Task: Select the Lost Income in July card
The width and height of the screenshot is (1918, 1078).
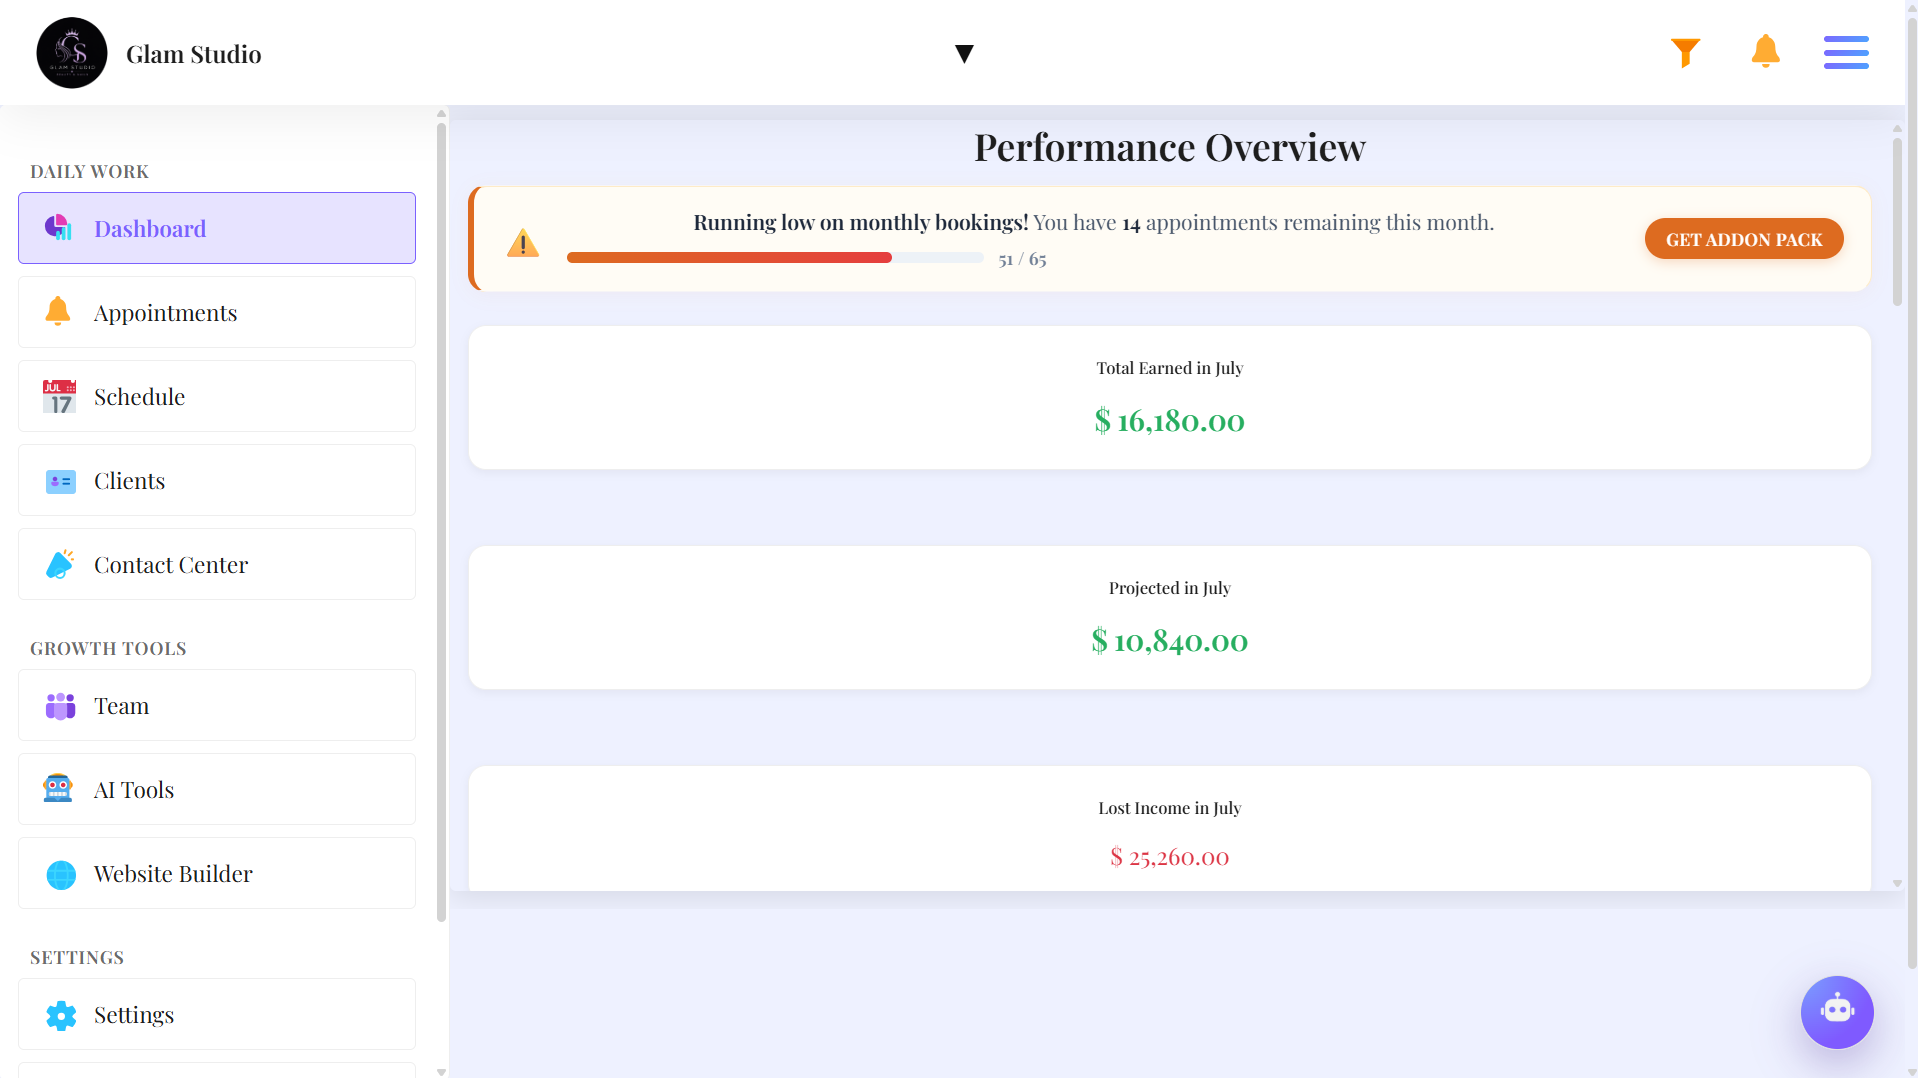Action: (x=1169, y=829)
